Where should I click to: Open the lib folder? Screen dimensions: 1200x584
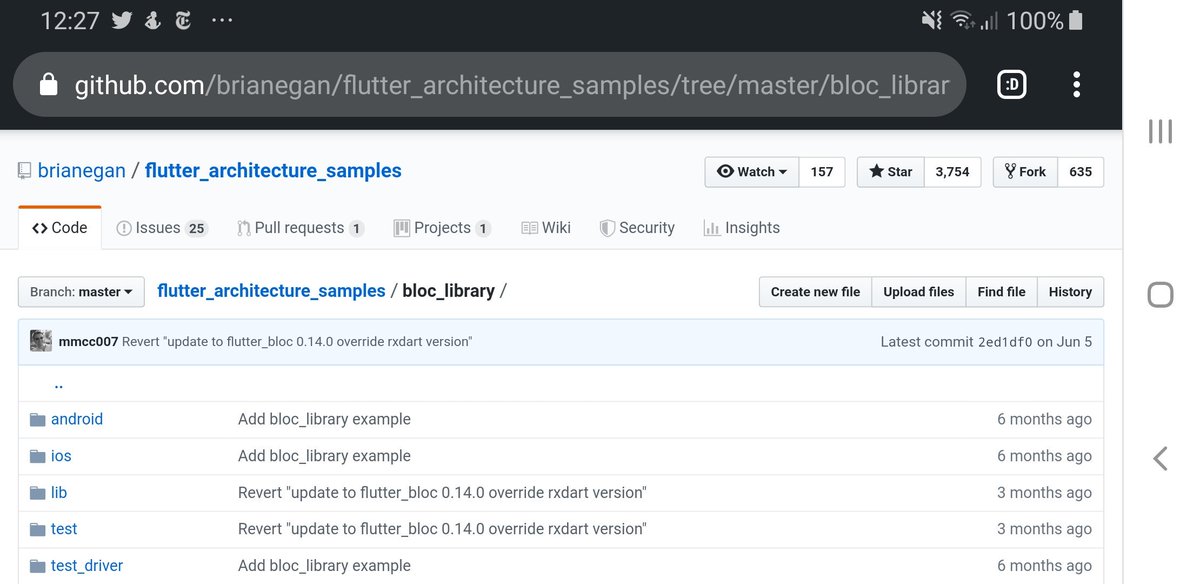tap(59, 493)
